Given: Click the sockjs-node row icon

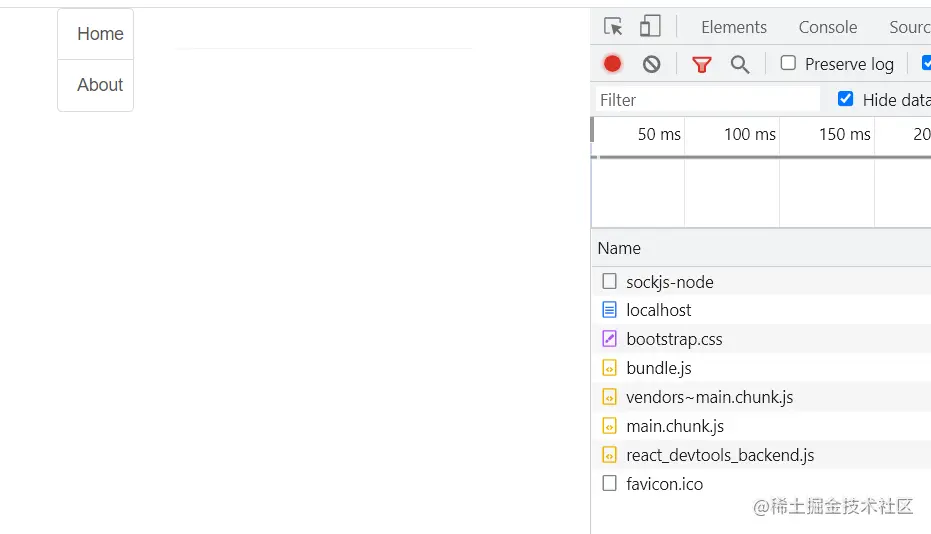Looking at the screenshot, I should pos(609,281).
